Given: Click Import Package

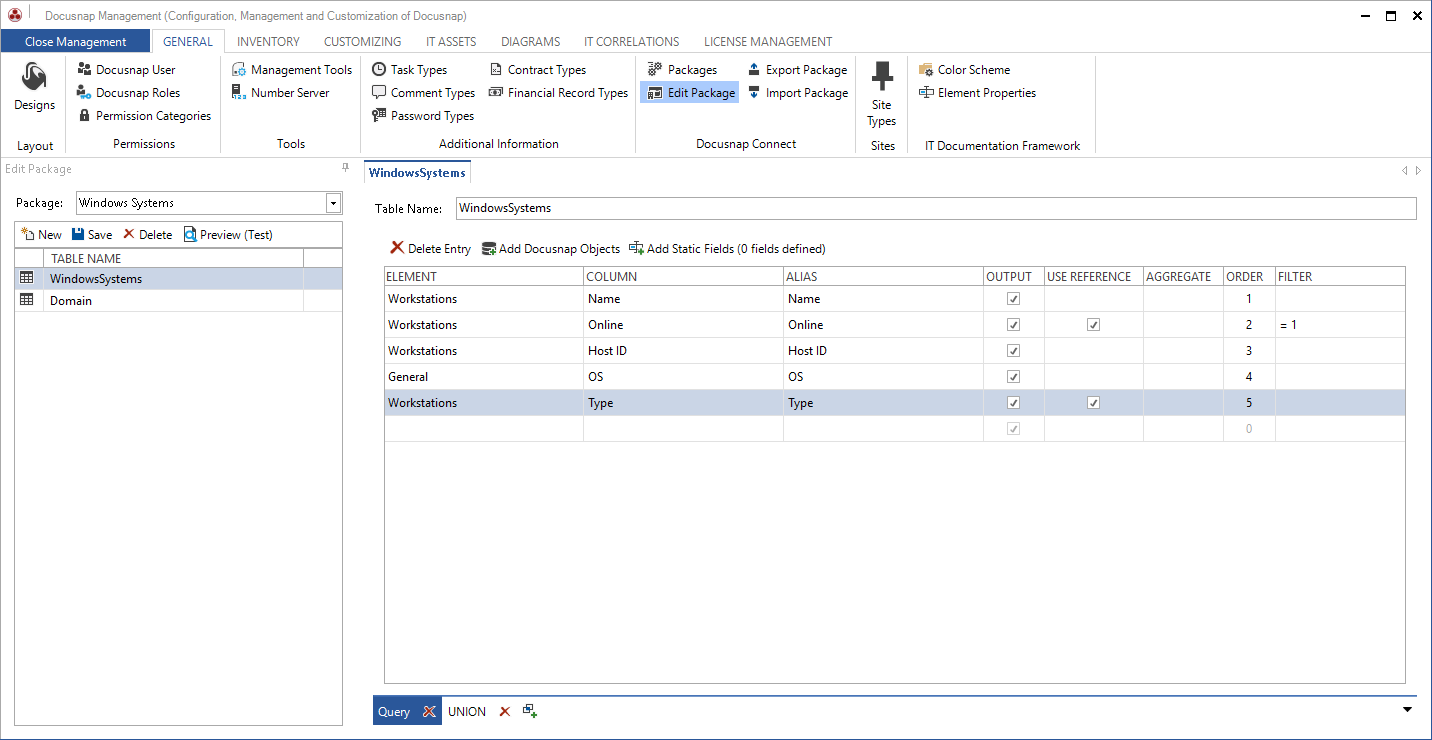Looking at the screenshot, I should pyautogui.click(x=797, y=93).
